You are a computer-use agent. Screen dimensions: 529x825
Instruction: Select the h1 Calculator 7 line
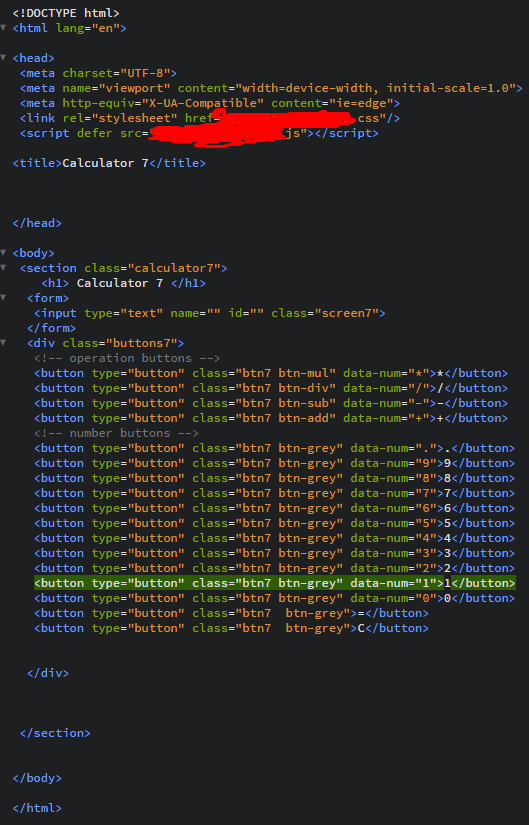click(124, 283)
